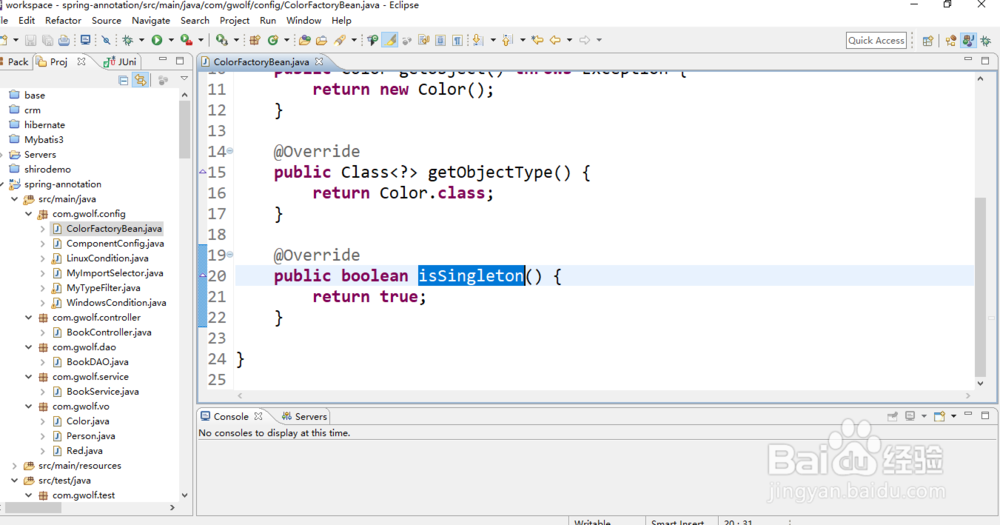Open the Refactor menu

click(x=62, y=20)
